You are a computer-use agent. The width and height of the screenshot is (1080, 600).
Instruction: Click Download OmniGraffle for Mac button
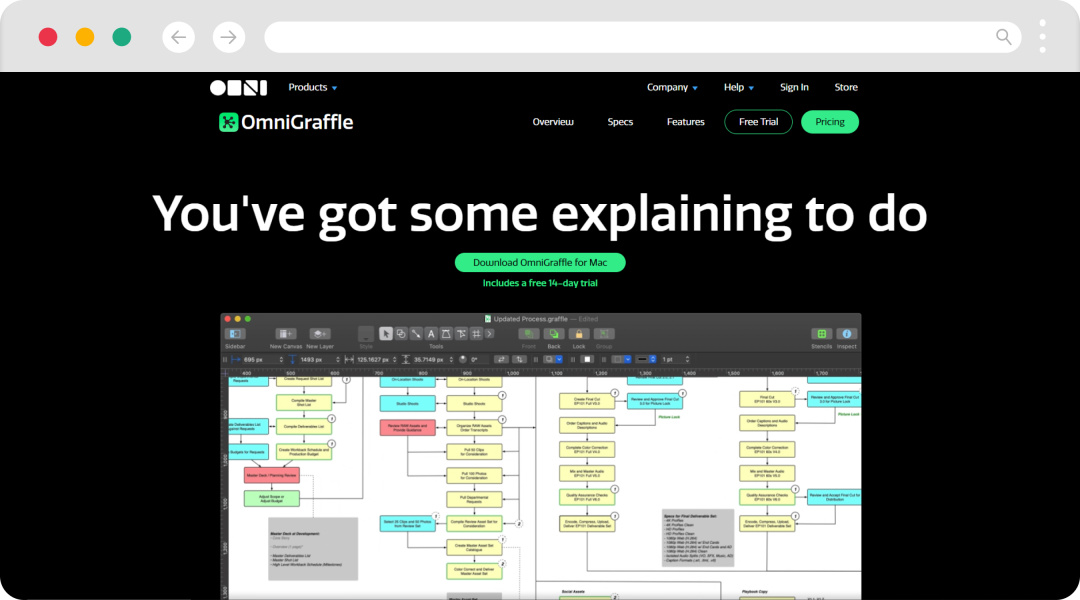point(540,262)
